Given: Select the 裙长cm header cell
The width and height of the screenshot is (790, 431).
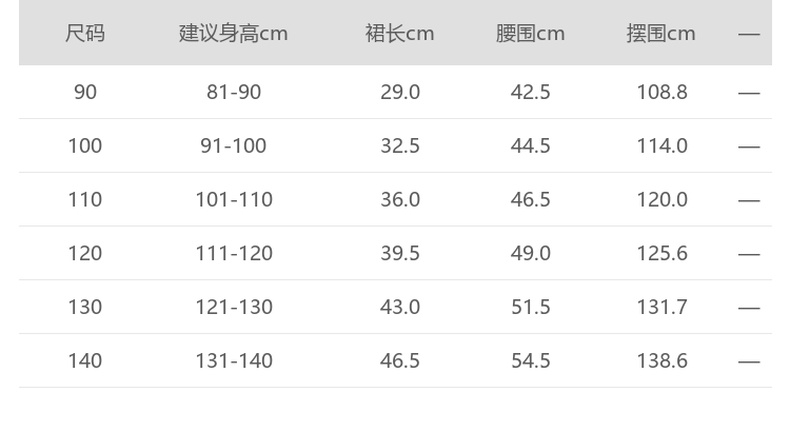Looking at the screenshot, I should (400, 33).
